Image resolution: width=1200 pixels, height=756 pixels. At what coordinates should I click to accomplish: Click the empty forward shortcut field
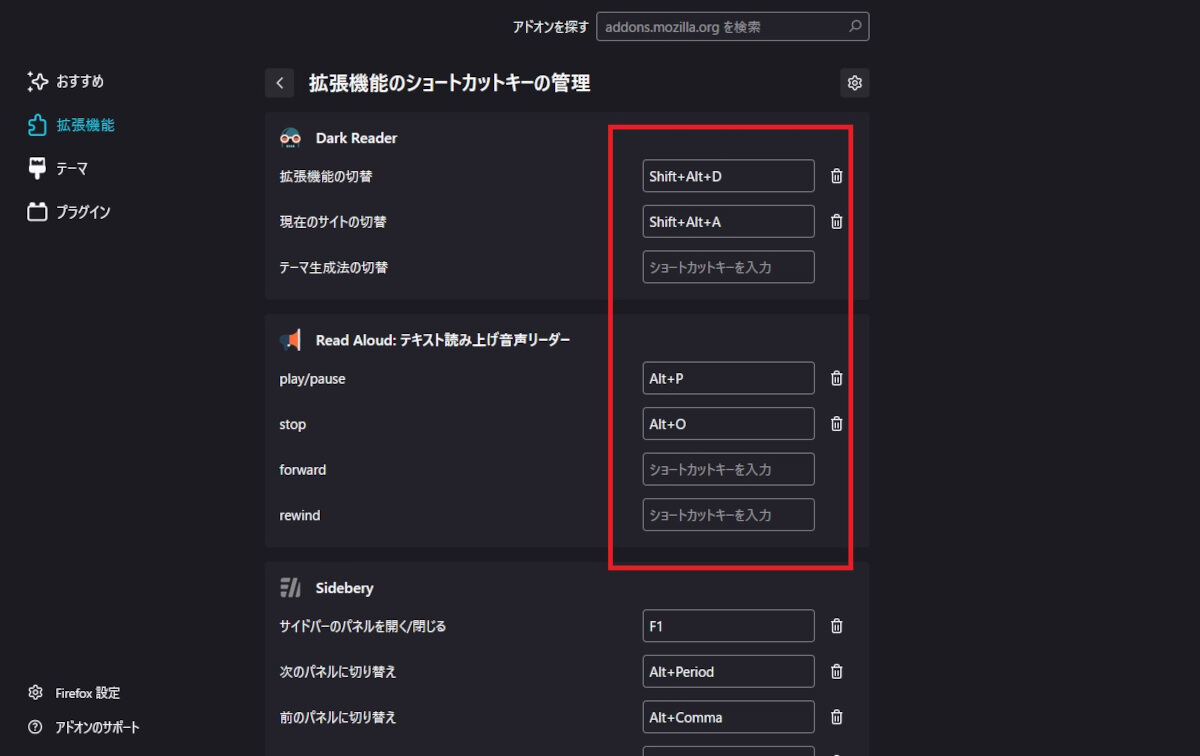(x=728, y=469)
